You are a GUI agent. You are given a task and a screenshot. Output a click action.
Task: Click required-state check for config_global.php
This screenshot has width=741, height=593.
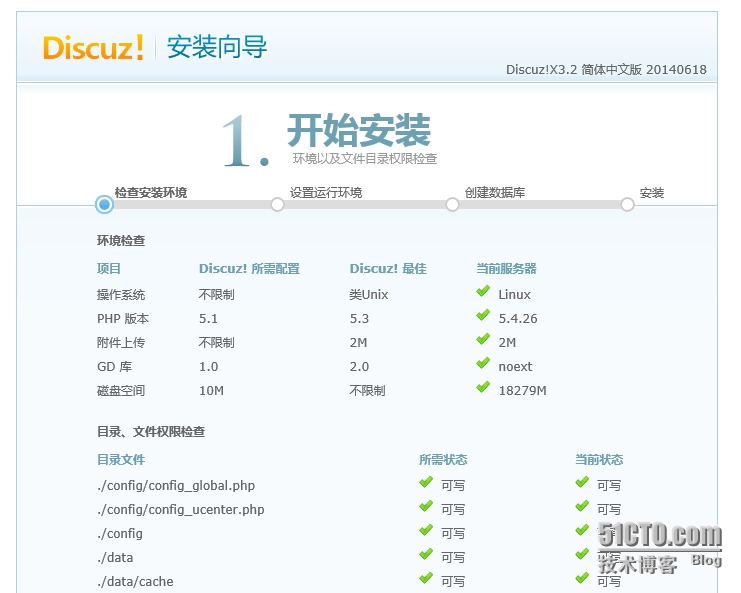(426, 482)
